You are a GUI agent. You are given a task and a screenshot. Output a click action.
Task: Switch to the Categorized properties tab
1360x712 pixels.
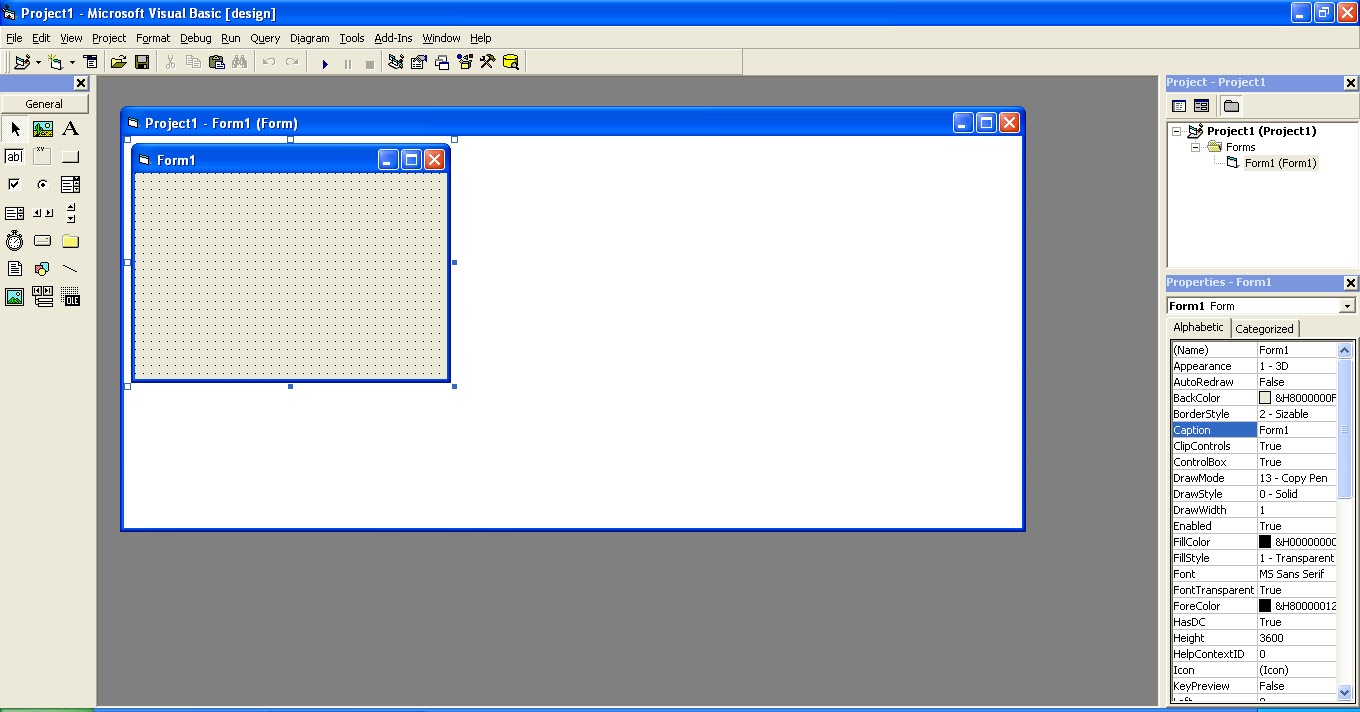pyautogui.click(x=1264, y=327)
